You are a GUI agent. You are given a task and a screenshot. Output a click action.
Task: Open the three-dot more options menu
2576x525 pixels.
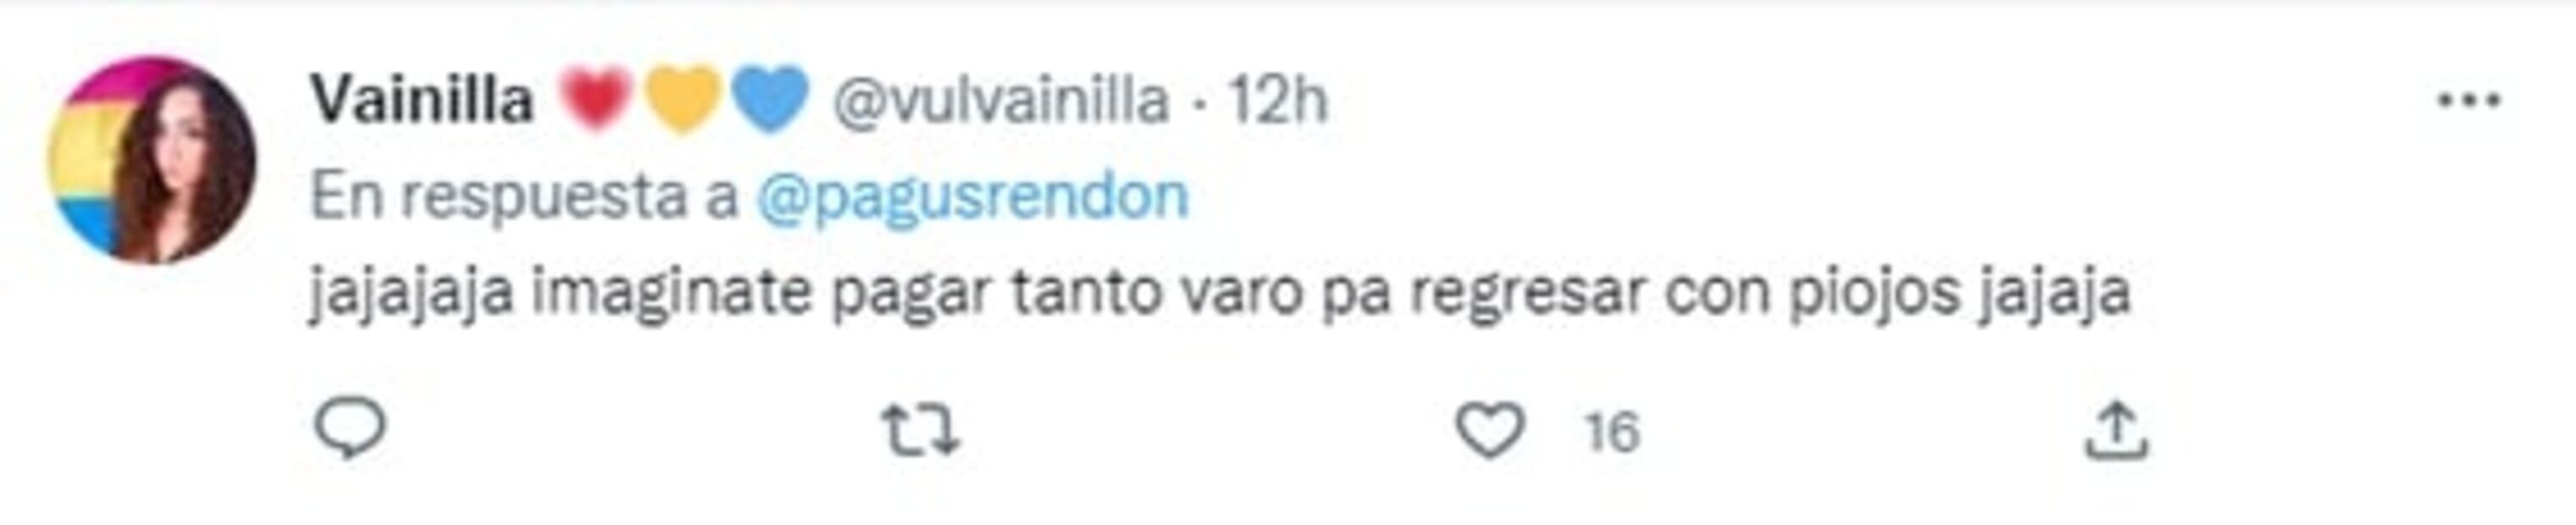(x=2470, y=100)
